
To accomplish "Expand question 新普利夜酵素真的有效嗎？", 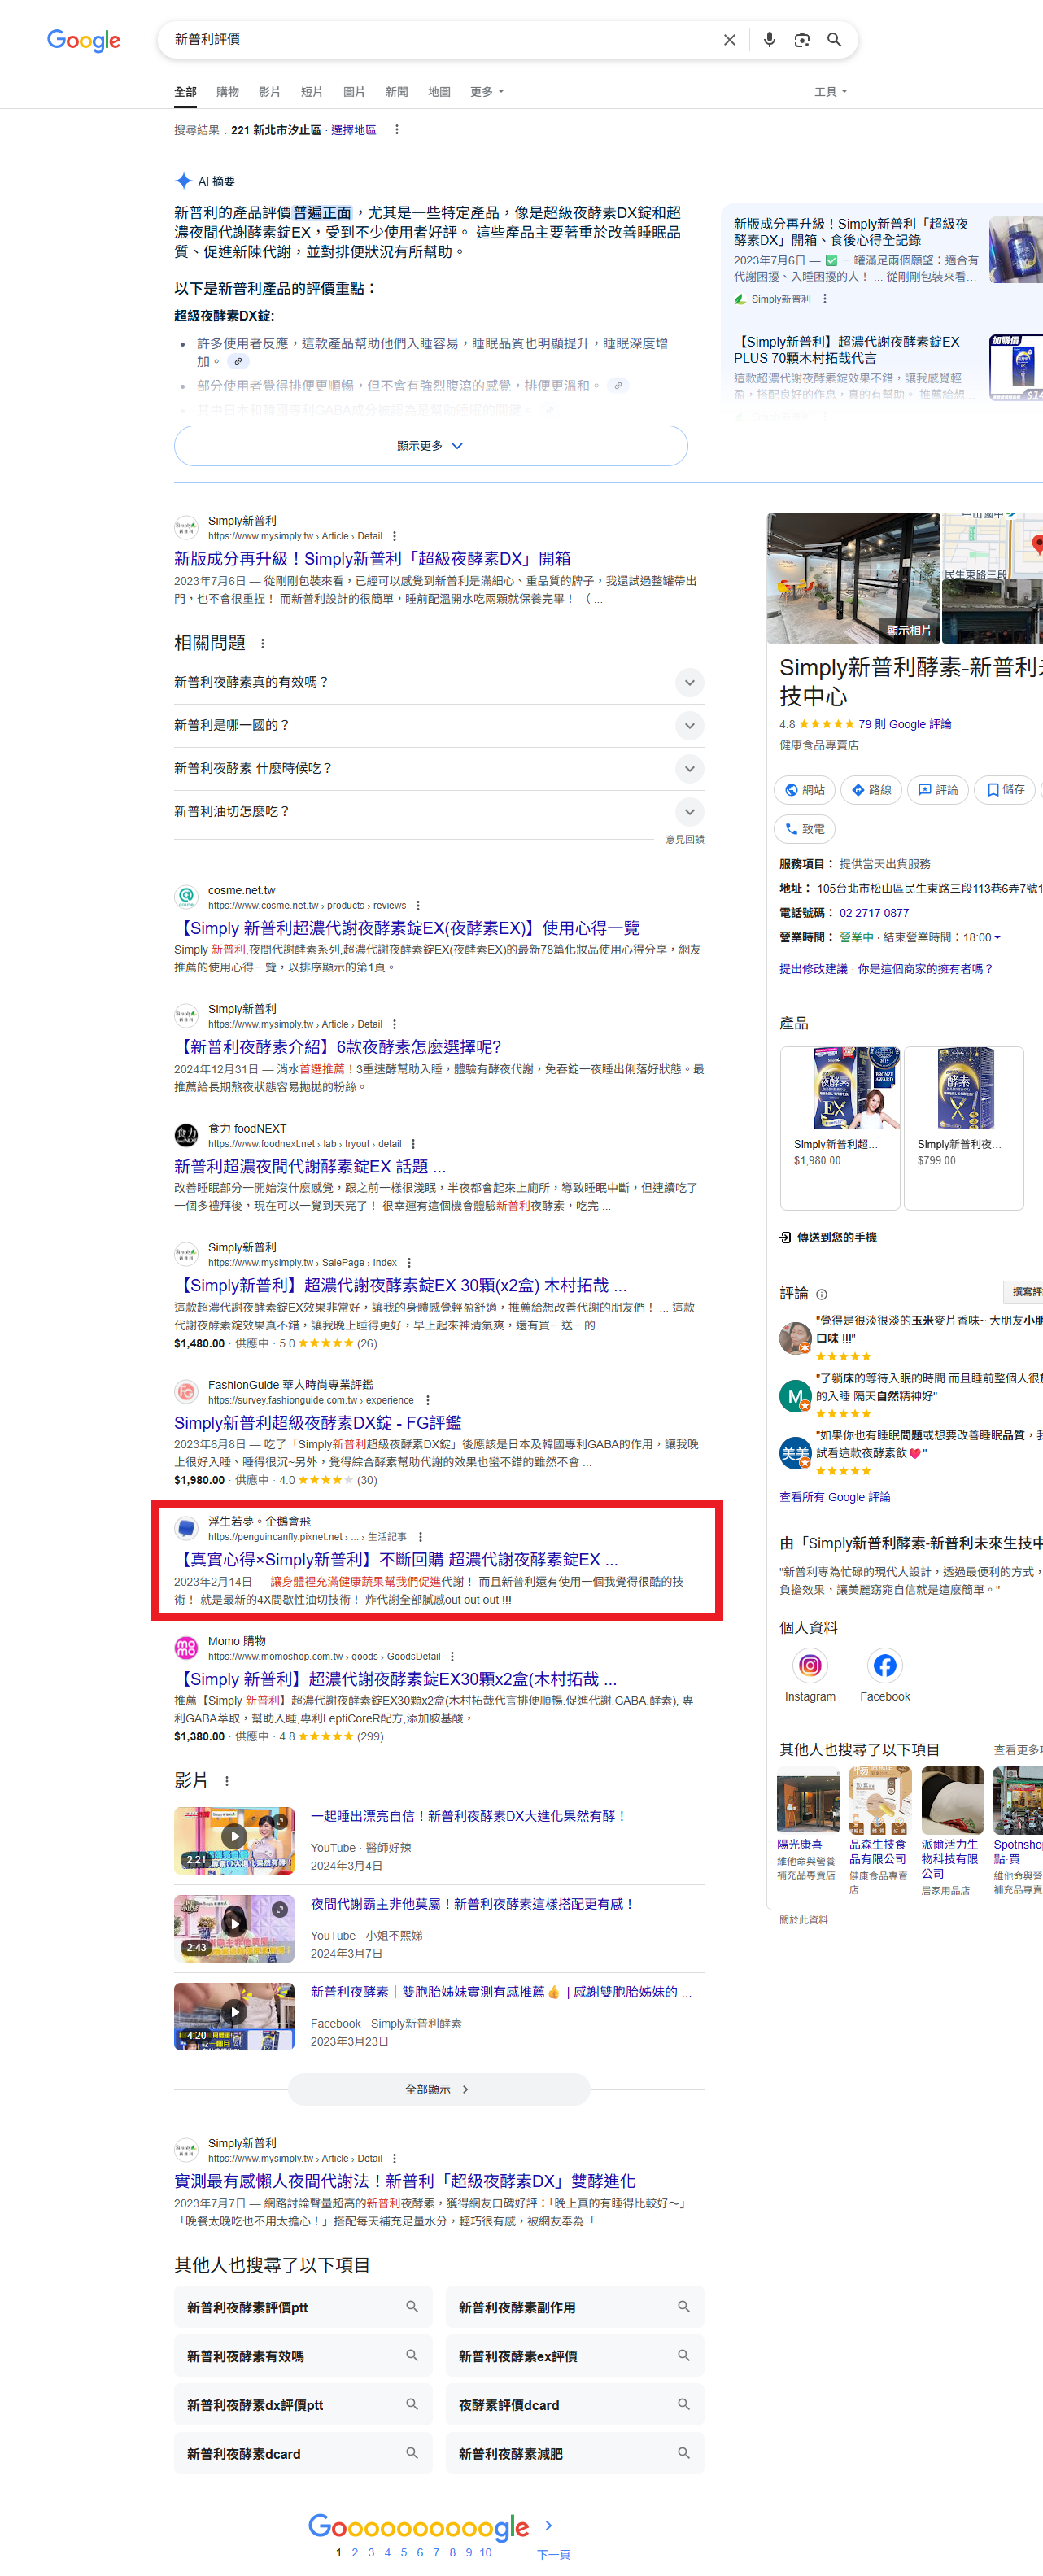I will 439,682.
